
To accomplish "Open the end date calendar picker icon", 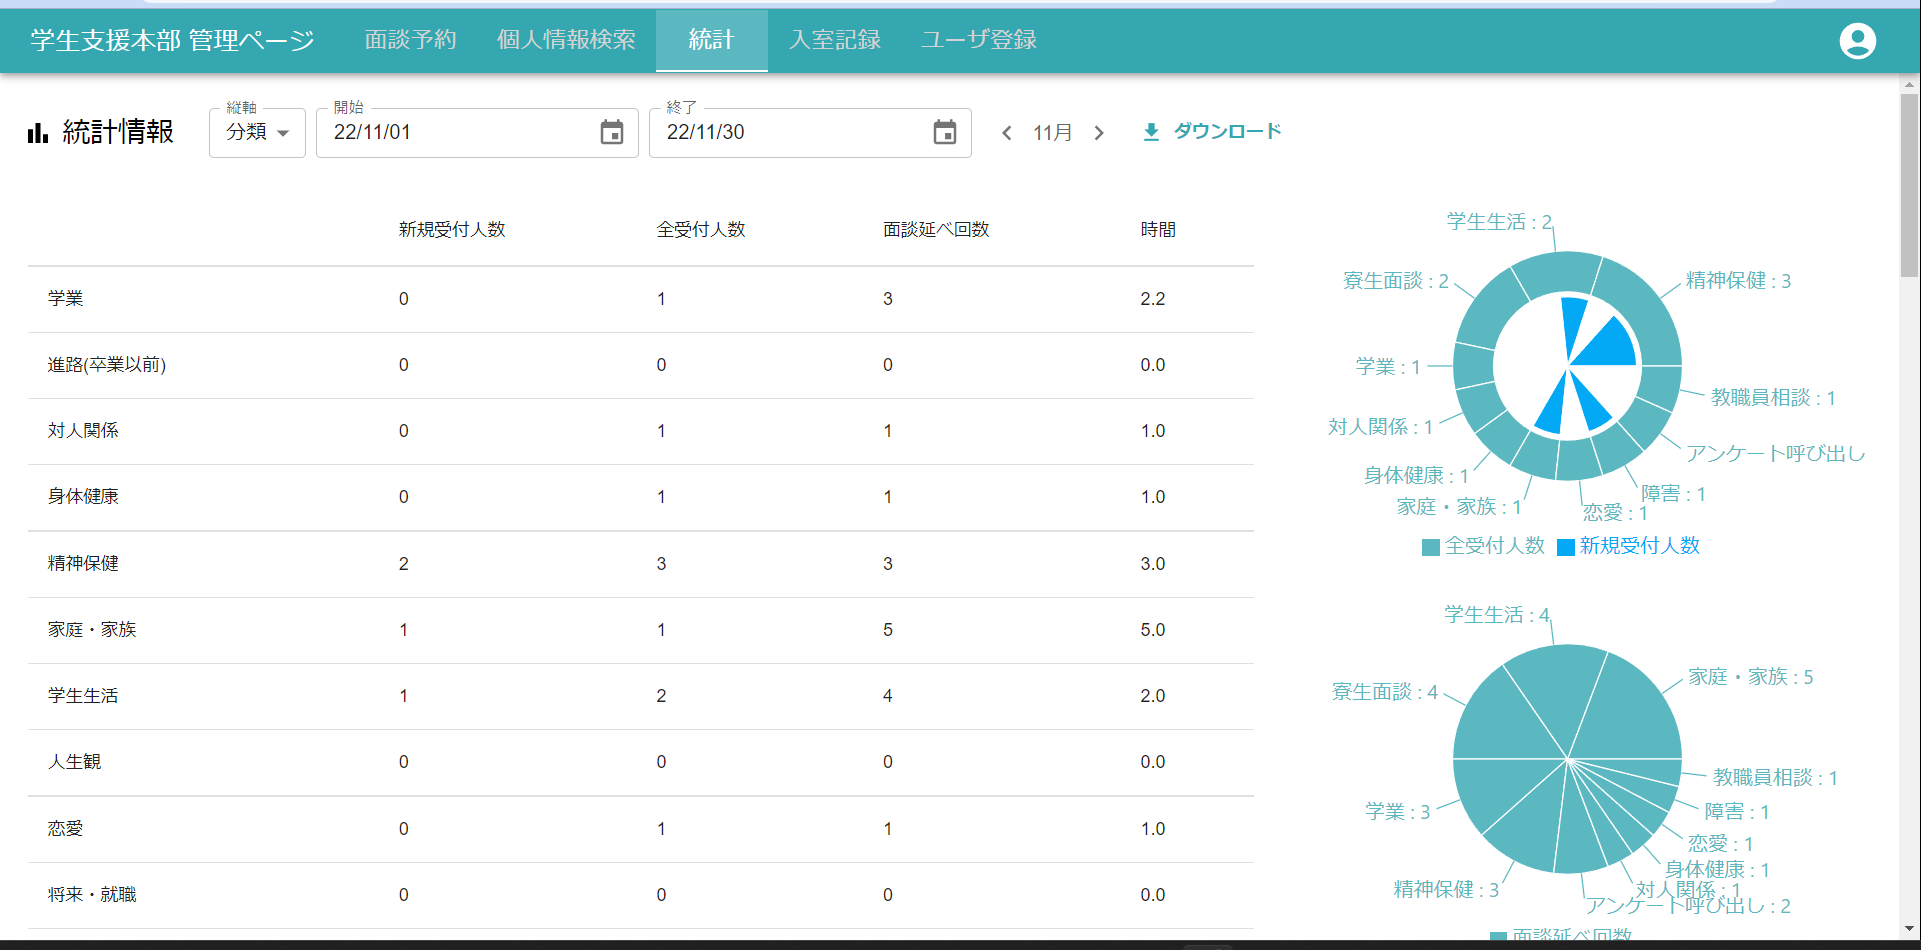I will click(945, 132).
